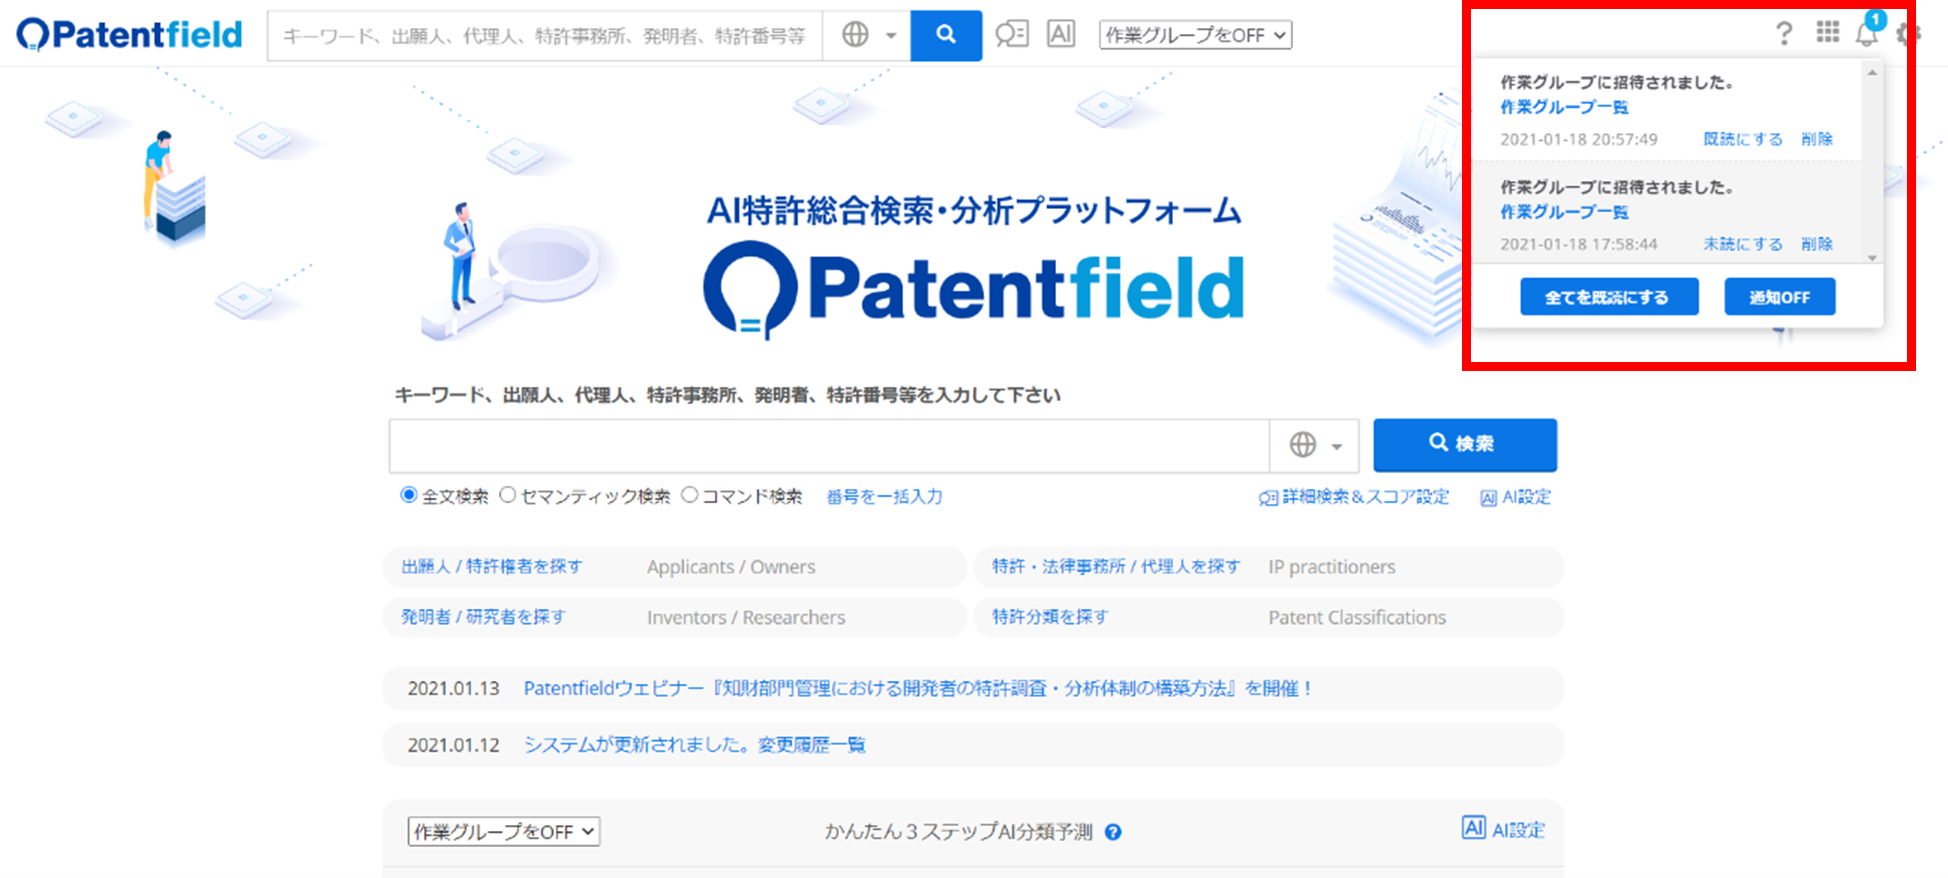Open the 2021.01.13 Patentfieldウェビナー news link
The image size is (1948, 878).
(918, 688)
